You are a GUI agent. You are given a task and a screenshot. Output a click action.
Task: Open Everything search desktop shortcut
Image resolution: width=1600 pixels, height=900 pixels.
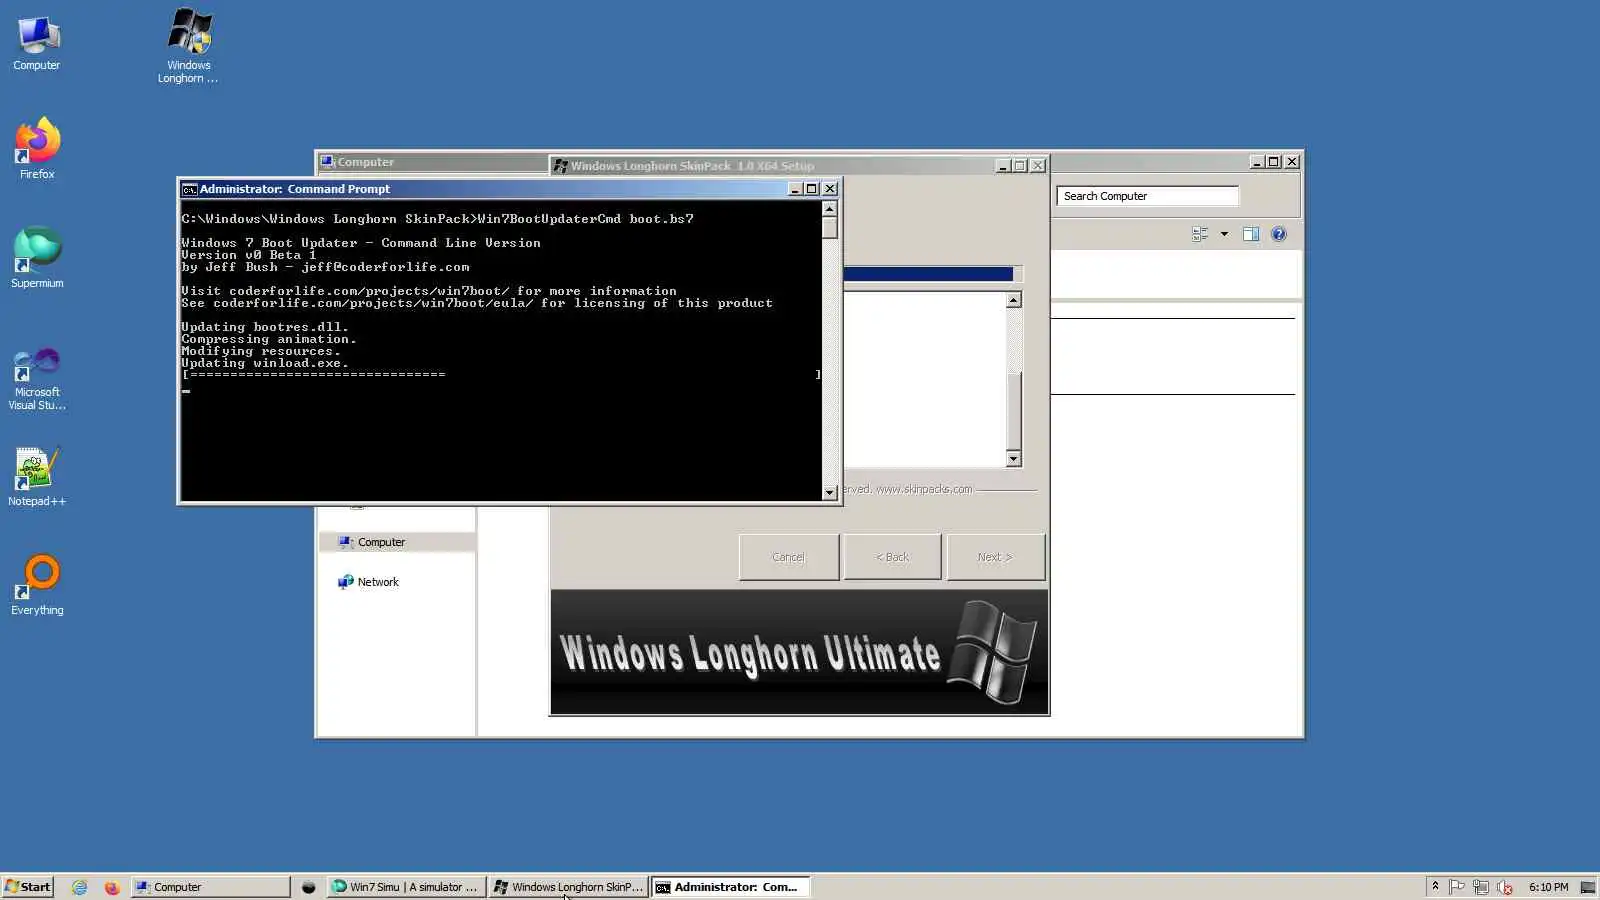(37, 585)
